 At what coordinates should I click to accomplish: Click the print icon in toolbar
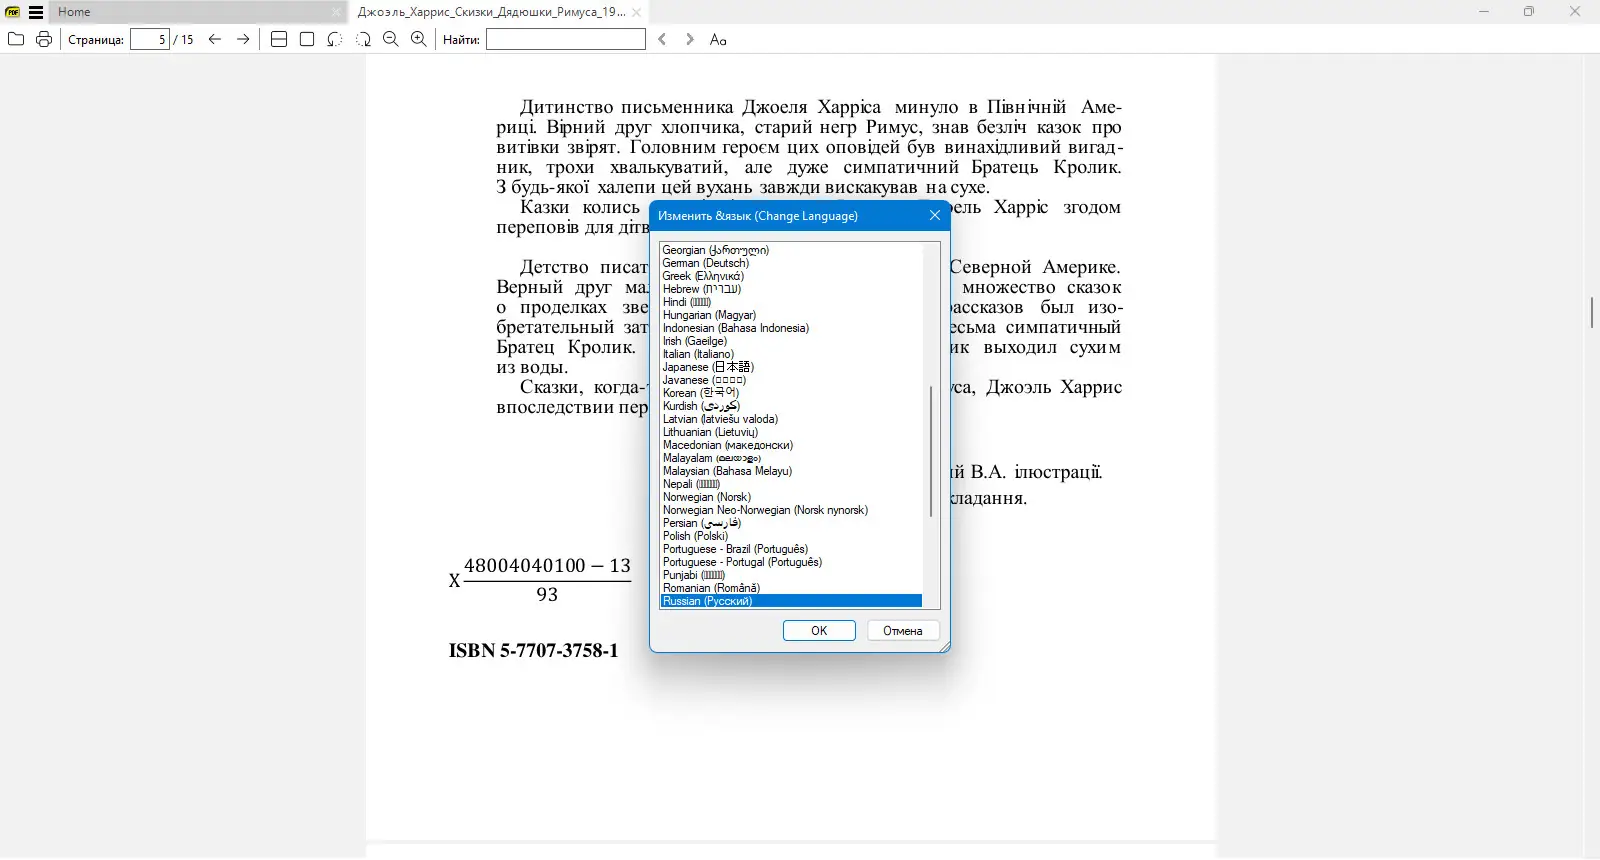click(44, 39)
